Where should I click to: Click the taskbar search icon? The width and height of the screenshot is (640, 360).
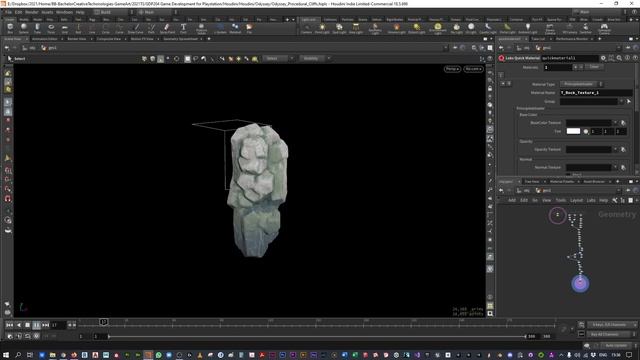click(x=18, y=355)
